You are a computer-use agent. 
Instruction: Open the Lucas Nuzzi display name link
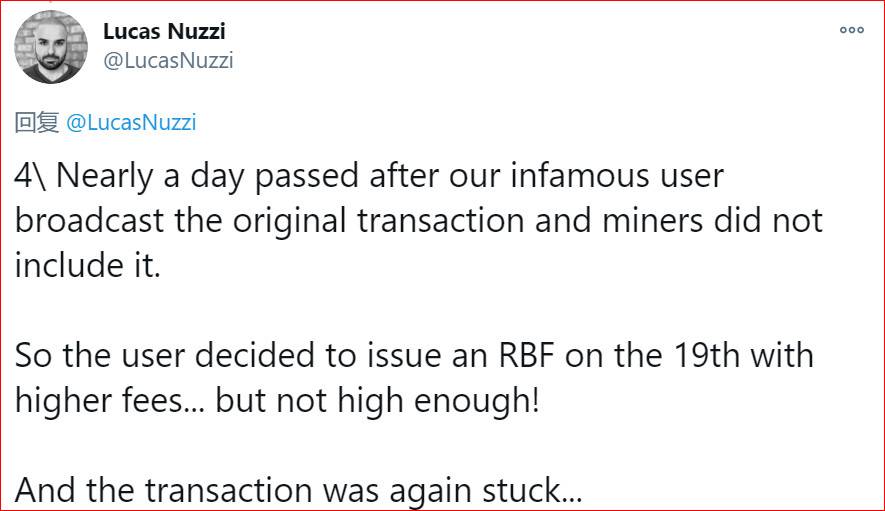164,32
